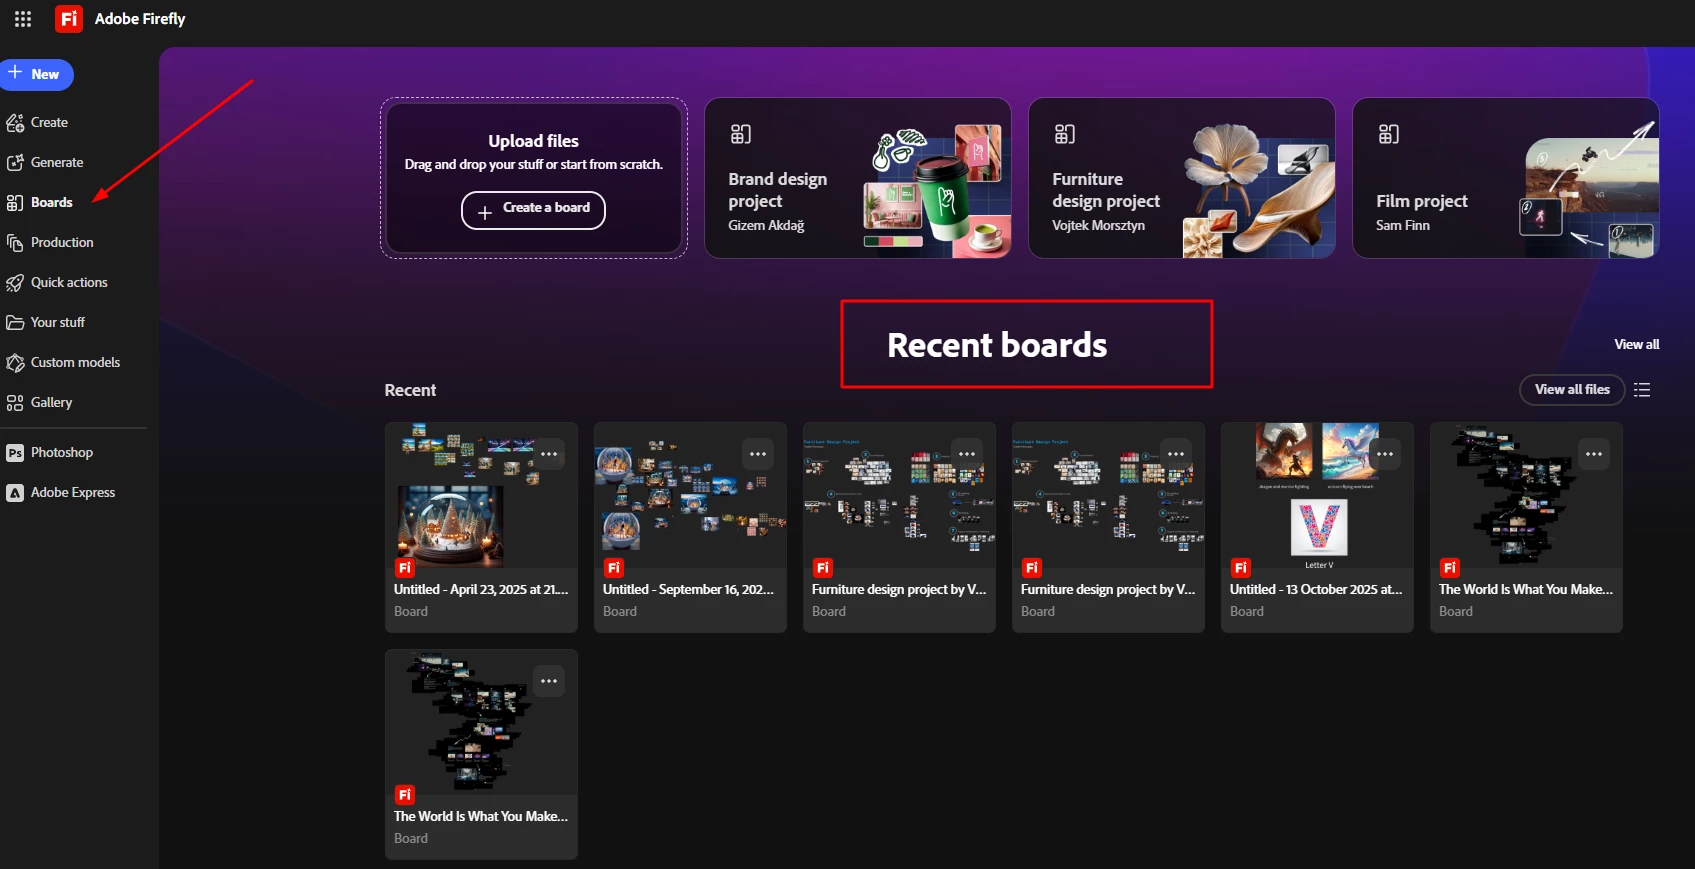Image resolution: width=1695 pixels, height=869 pixels.
Task: Click the Vojtek Morsztyn author name
Action: [1098, 226]
